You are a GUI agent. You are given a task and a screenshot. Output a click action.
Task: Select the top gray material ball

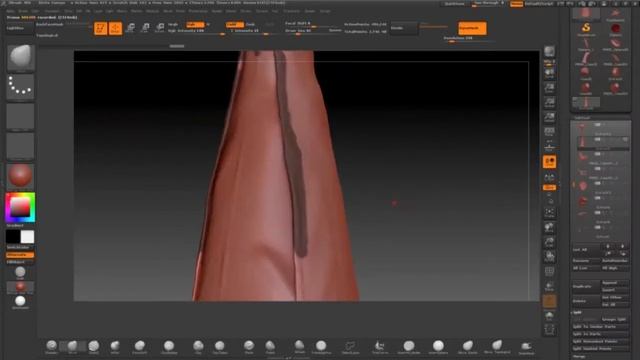[x=20, y=272]
